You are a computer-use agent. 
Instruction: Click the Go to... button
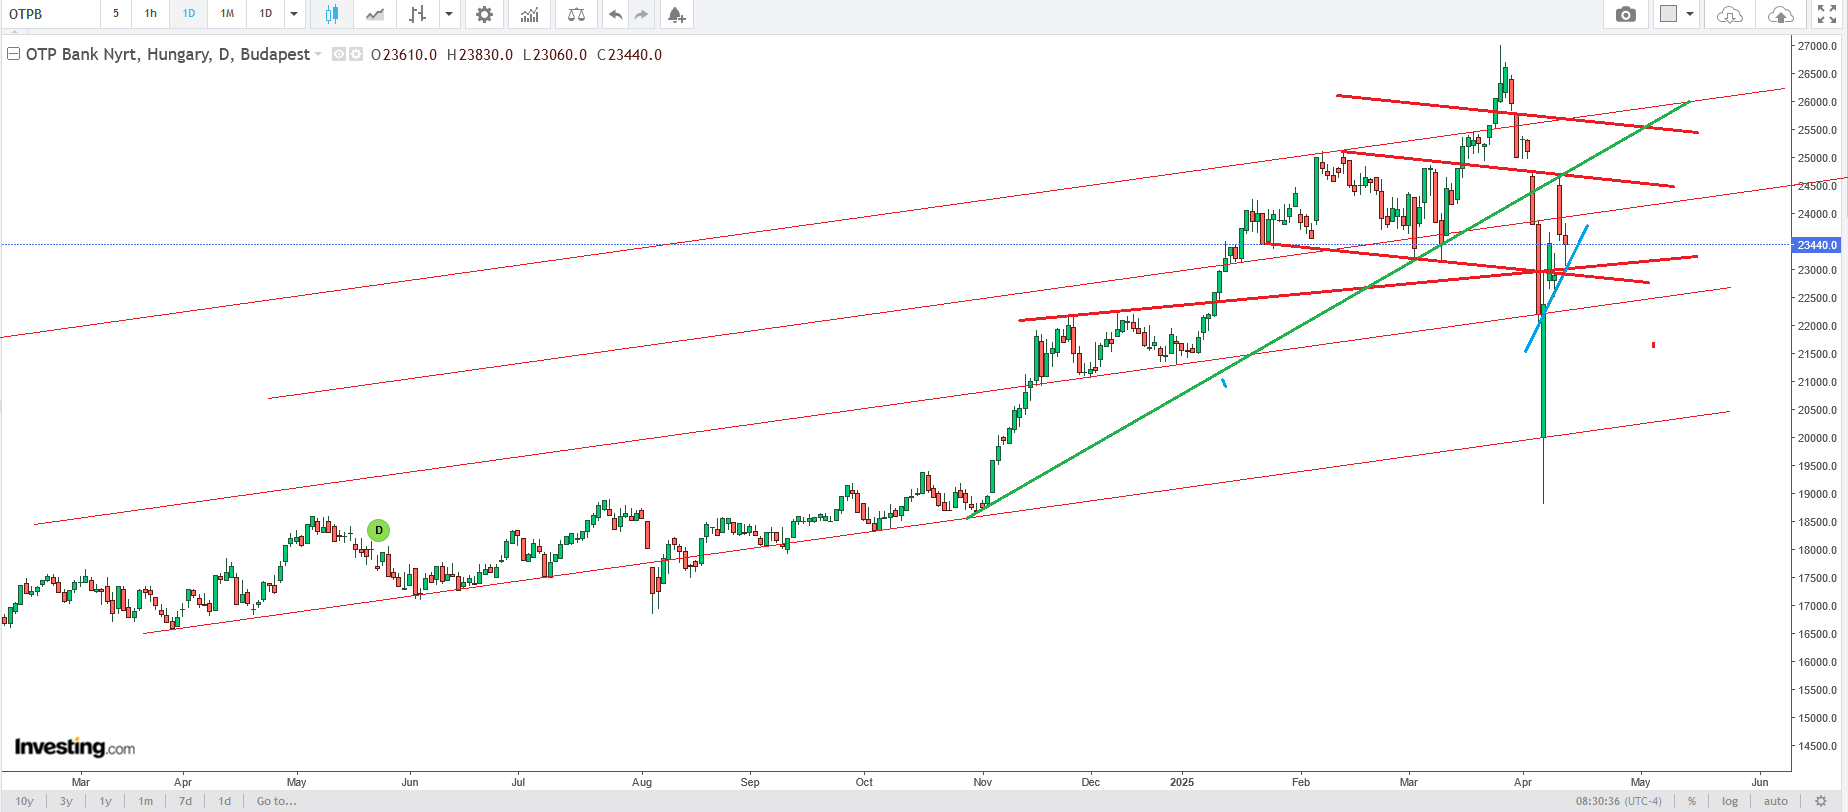pos(276,801)
